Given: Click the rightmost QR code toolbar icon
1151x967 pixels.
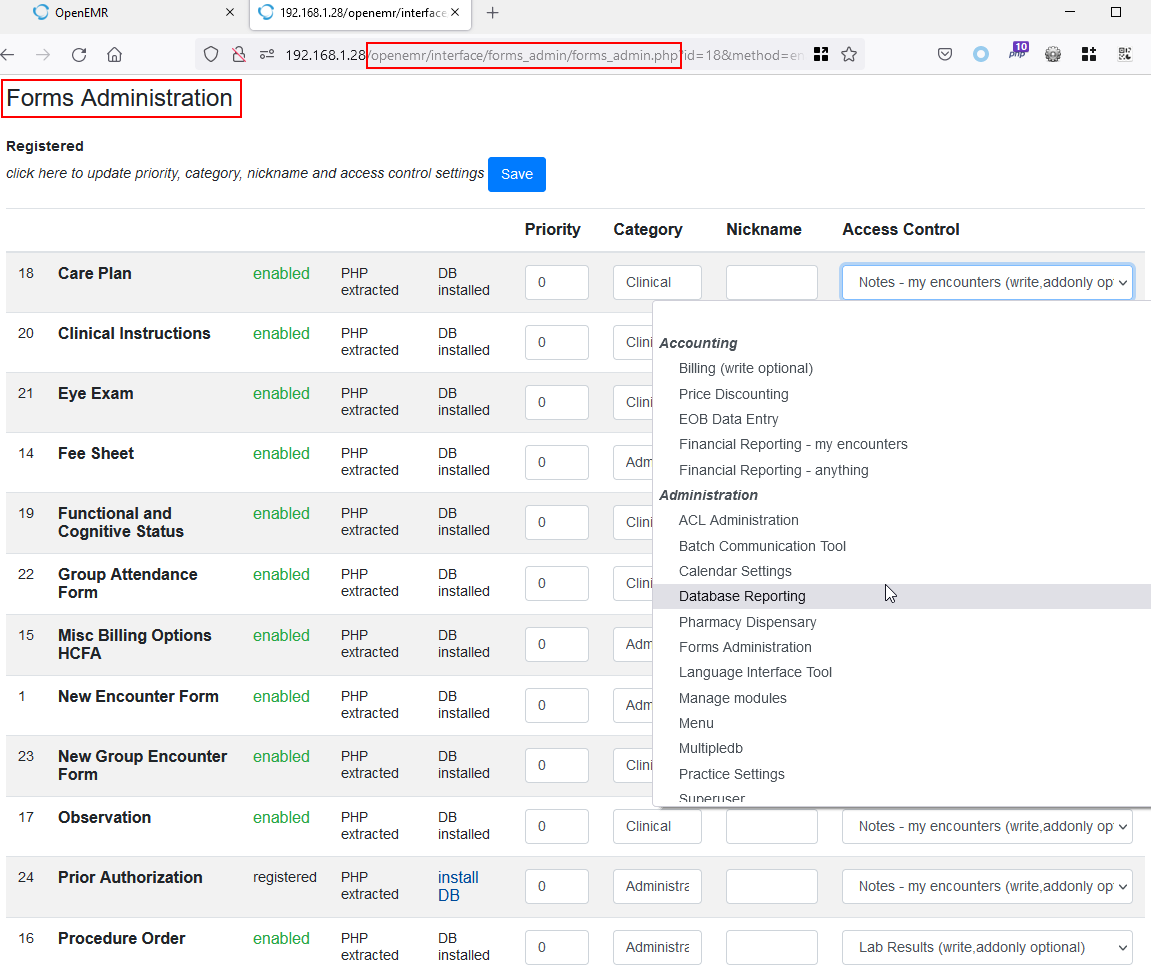Looking at the screenshot, I should coord(1125,54).
